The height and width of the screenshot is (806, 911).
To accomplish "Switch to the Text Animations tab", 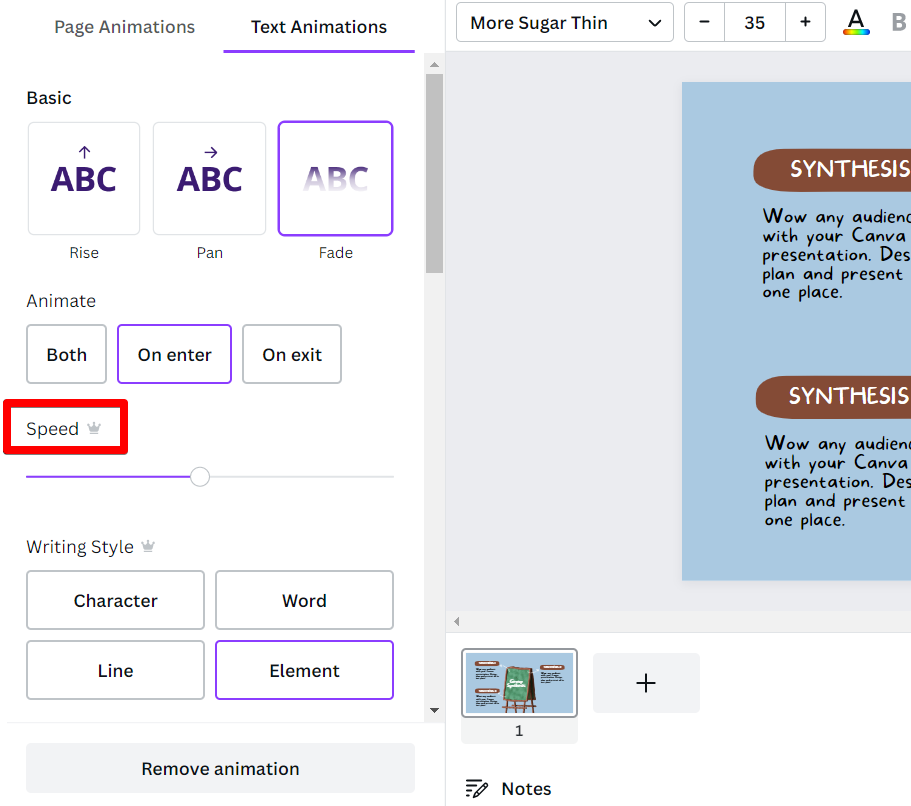I will [319, 27].
